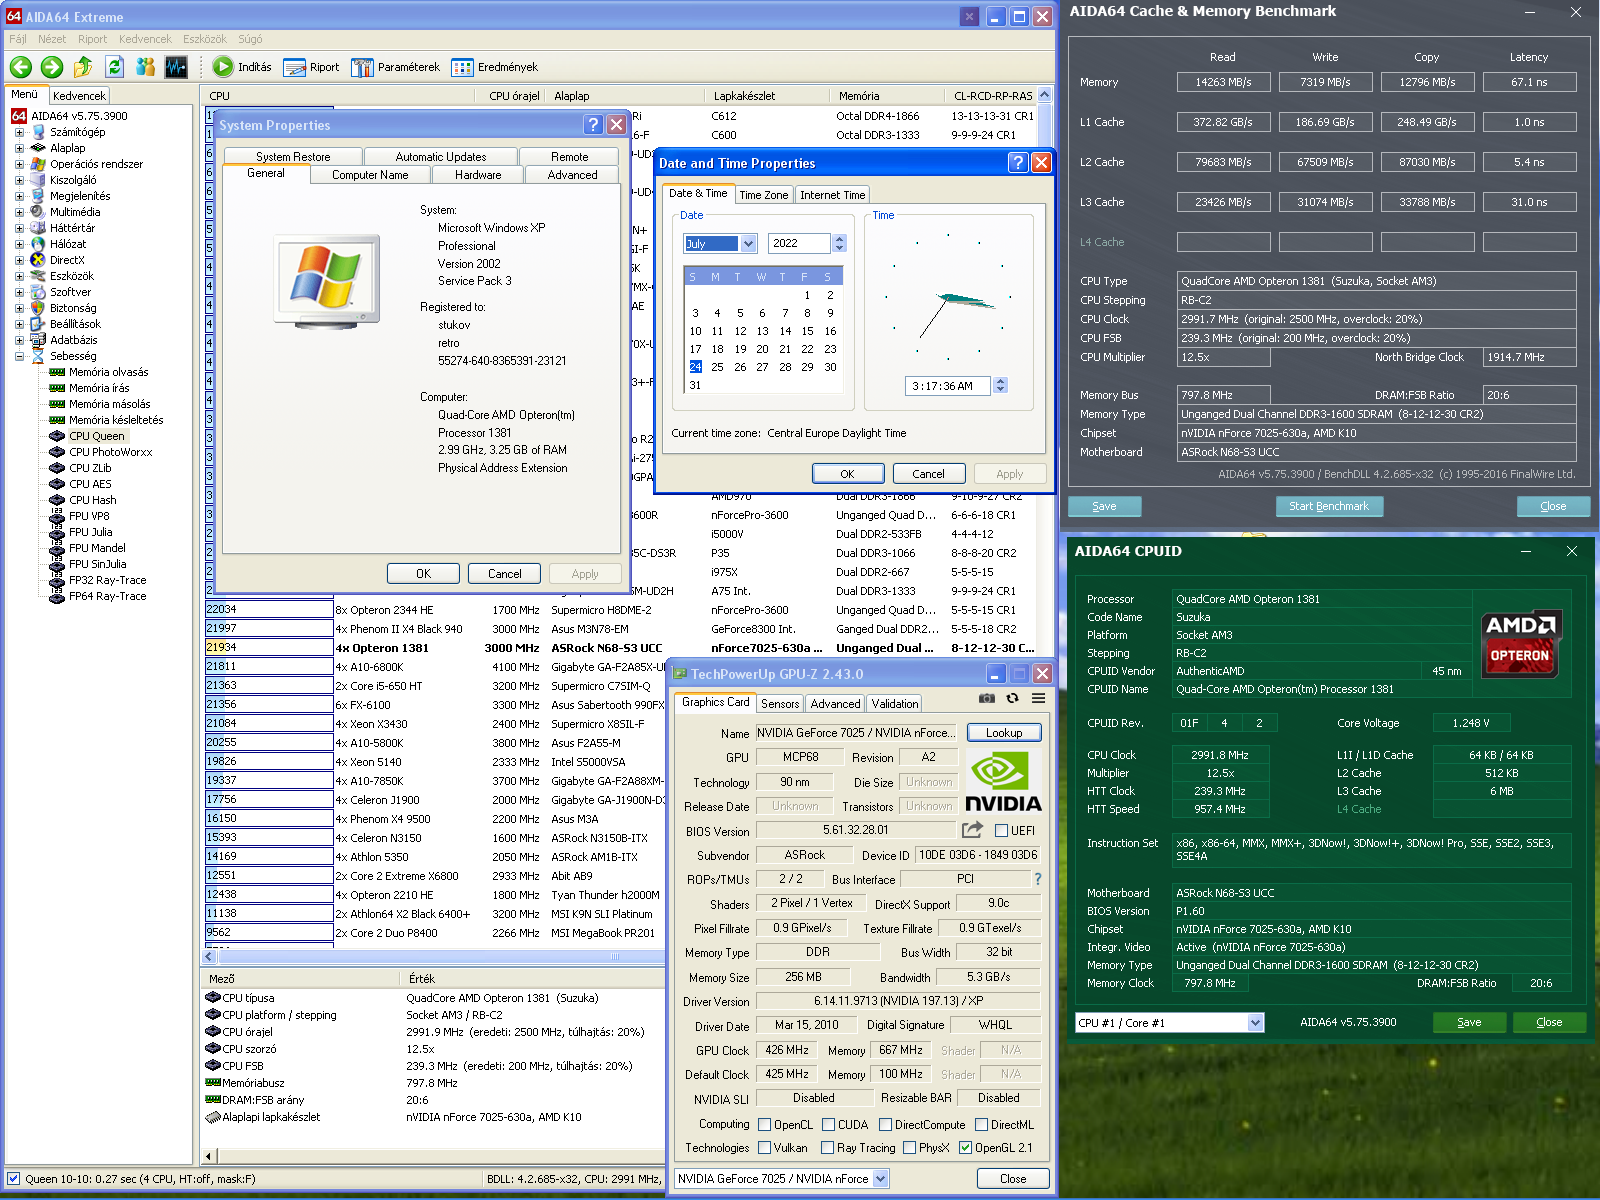Click the folder Up icon in AIDA64 toolbar
The image size is (1600, 1200).
83,67
